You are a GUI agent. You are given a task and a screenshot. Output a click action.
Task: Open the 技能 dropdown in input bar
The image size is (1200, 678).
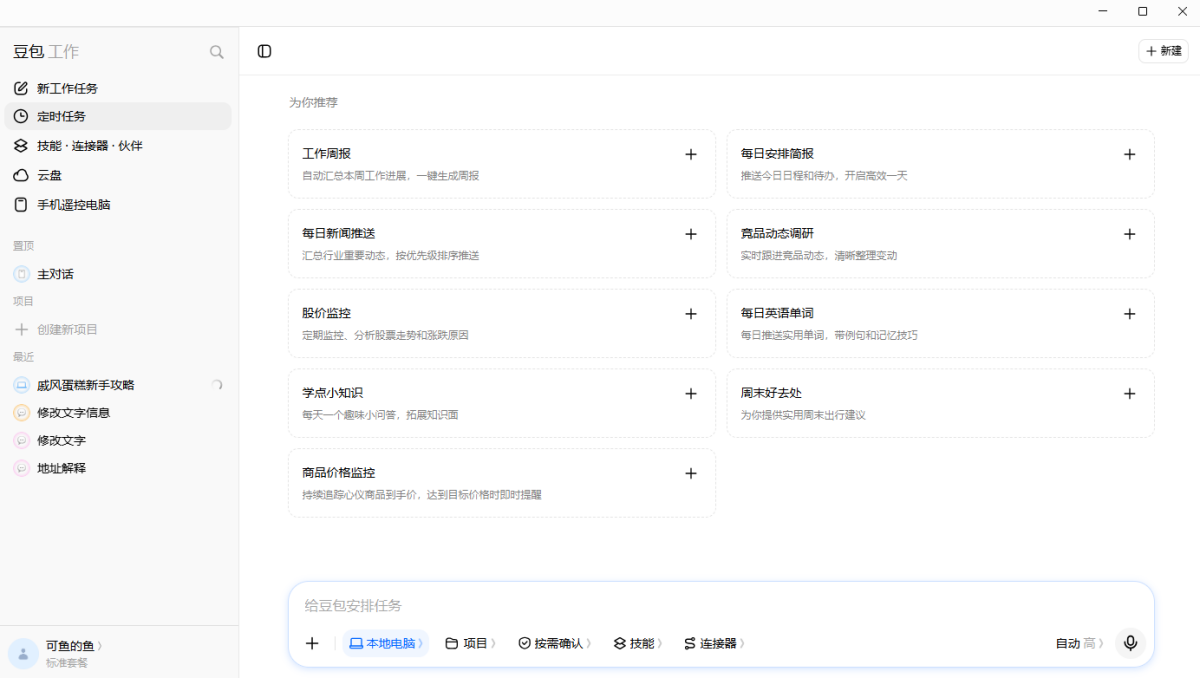point(638,643)
